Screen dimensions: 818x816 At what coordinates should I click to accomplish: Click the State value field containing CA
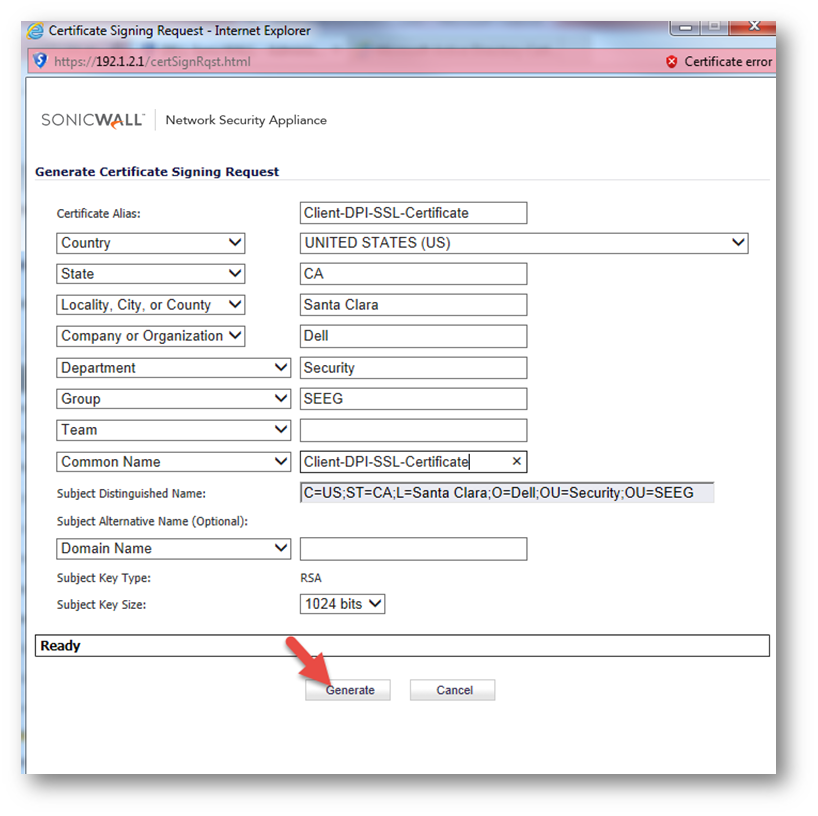pyautogui.click(x=414, y=274)
